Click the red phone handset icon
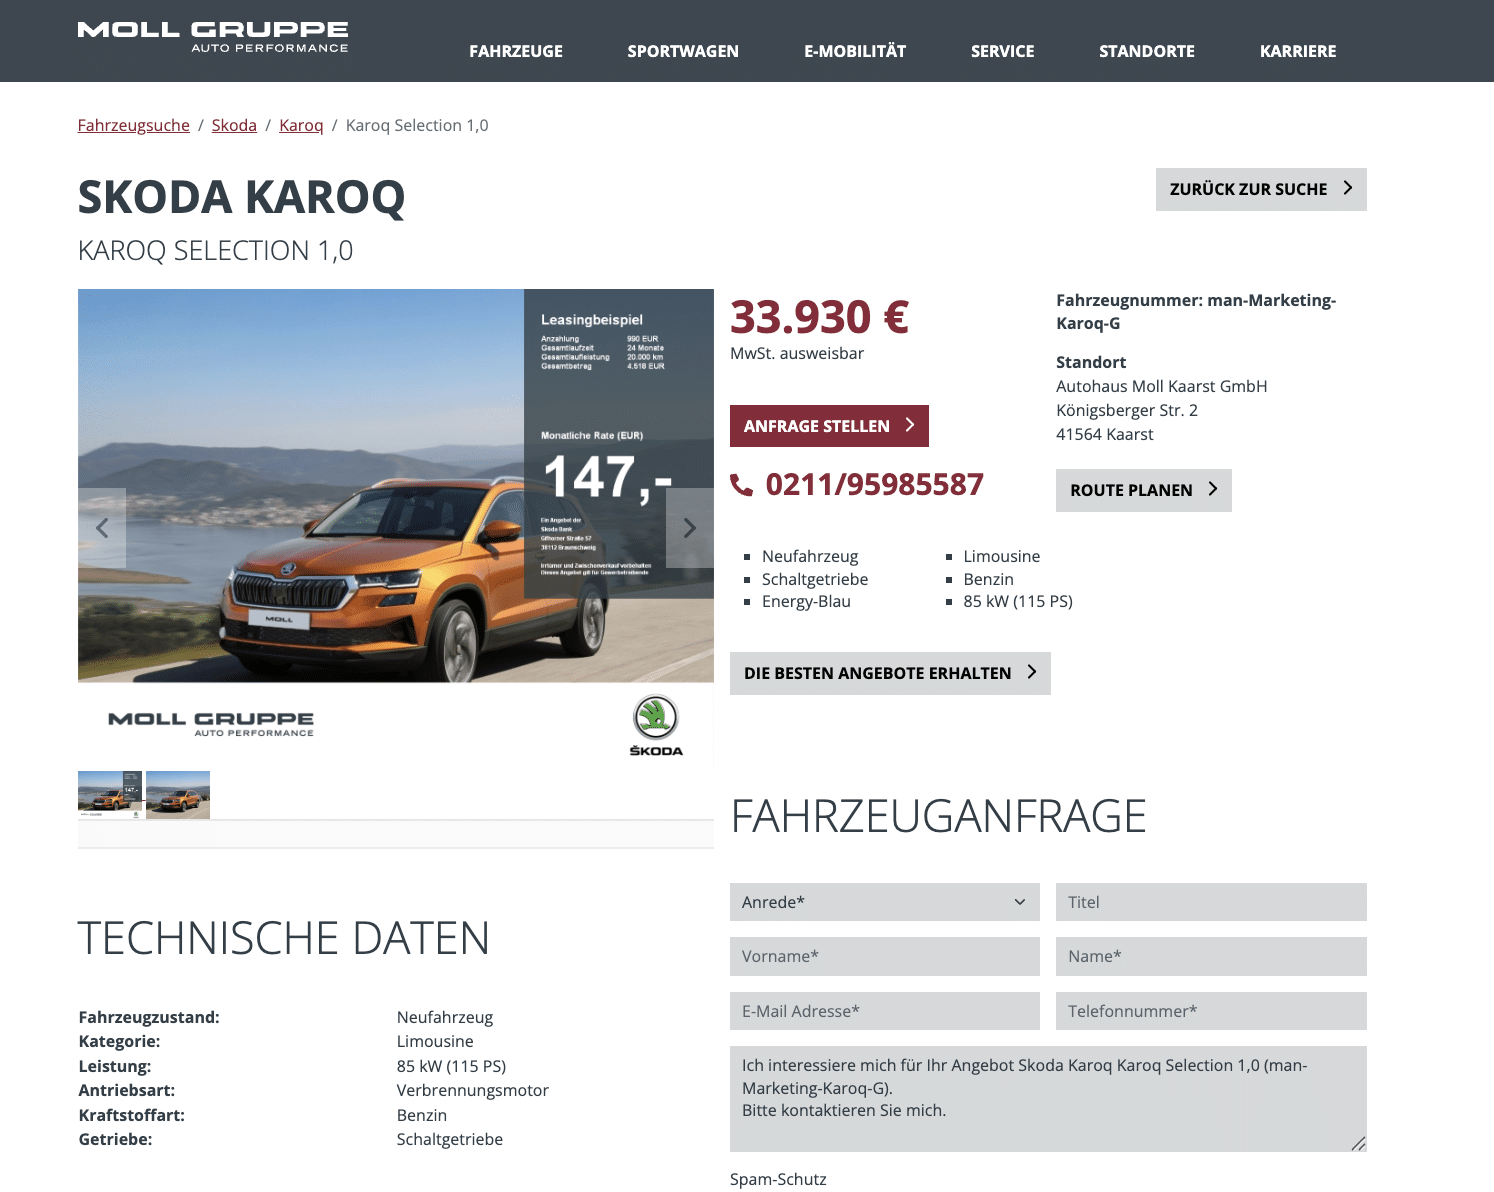The height and width of the screenshot is (1192, 1494). pyautogui.click(x=742, y=485)
